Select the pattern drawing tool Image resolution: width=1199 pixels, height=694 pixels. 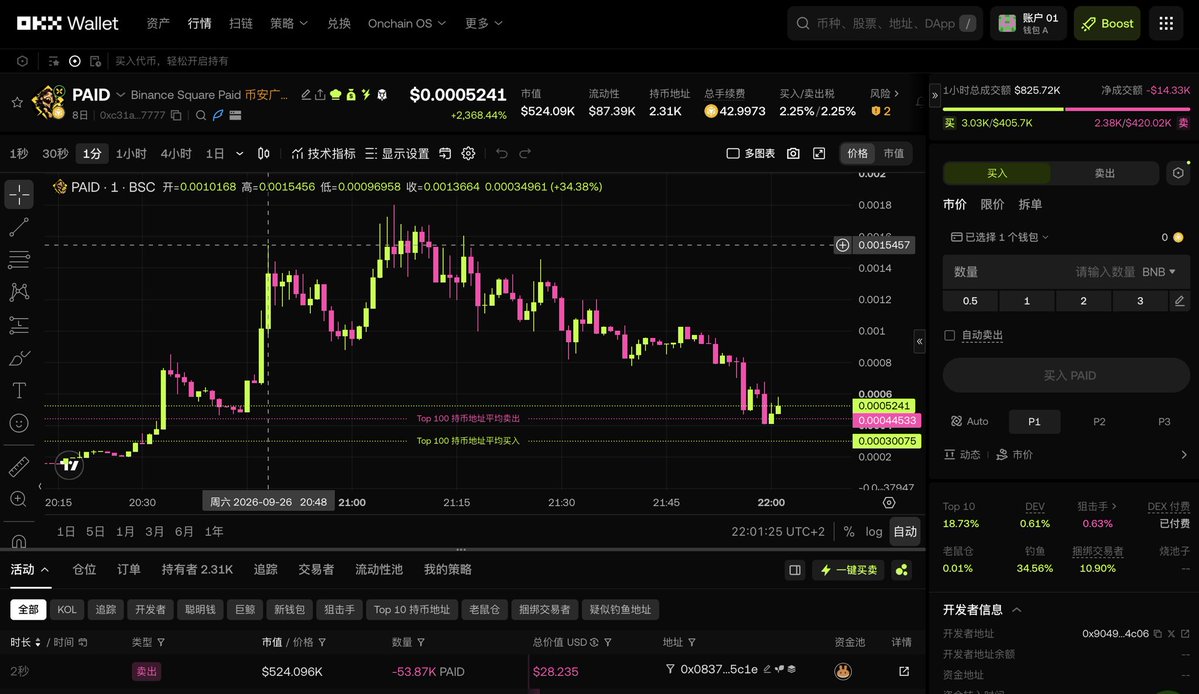pyautogui.click(x=19, y=292)
